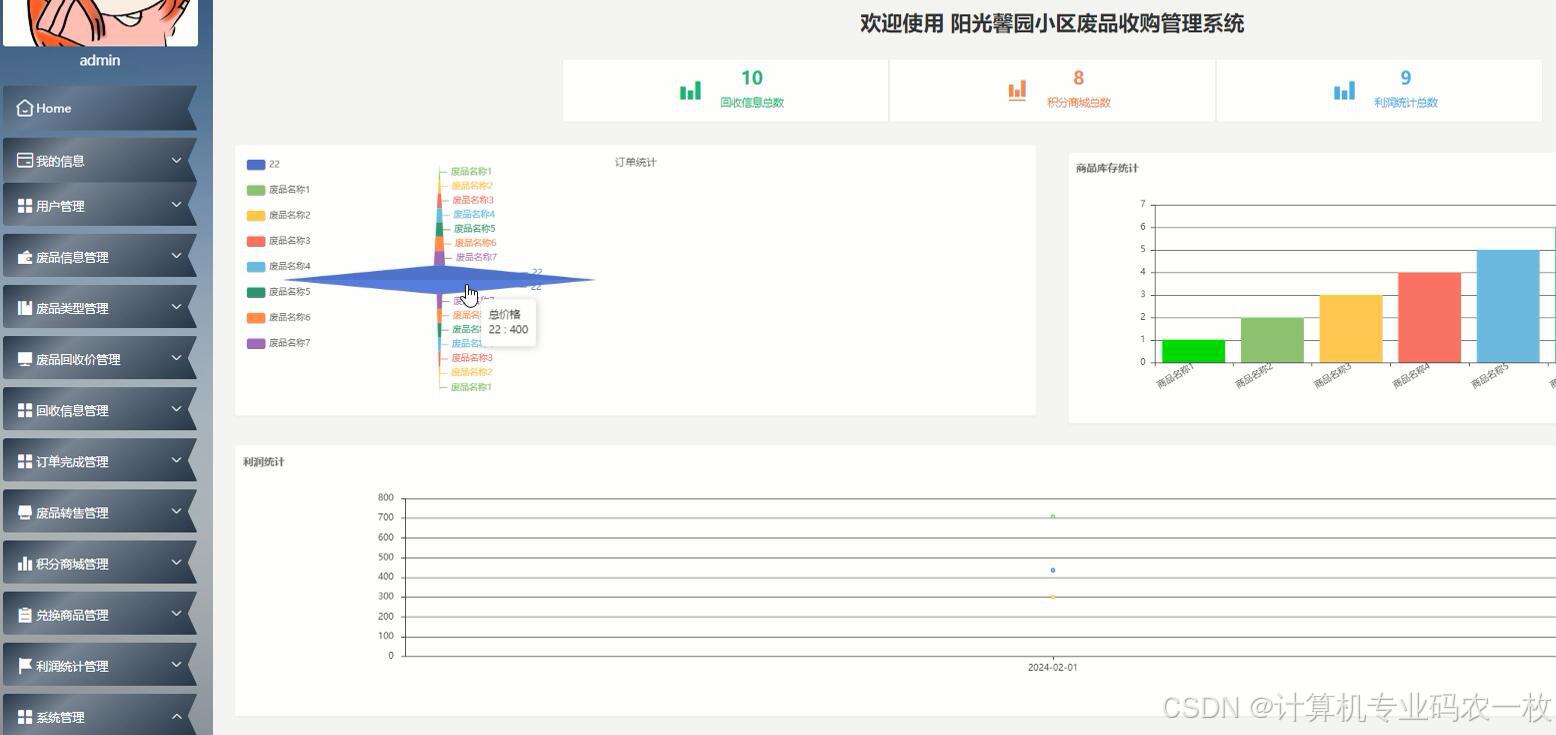Image resolution: width=1556 pixels, height=735 pixels.
Task: Click the blue bar-chart icon beside 利润统计总数
Action: (1343, 90)
